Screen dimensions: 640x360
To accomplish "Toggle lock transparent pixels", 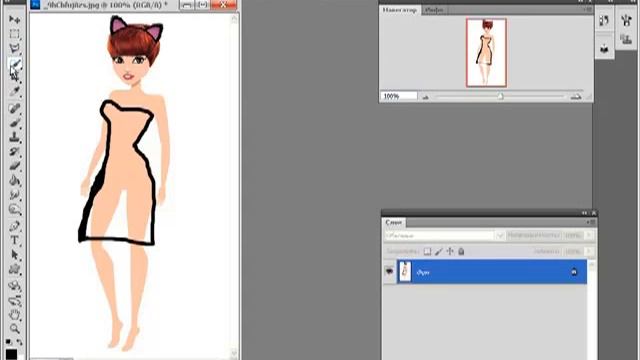I will click(427, 251).
